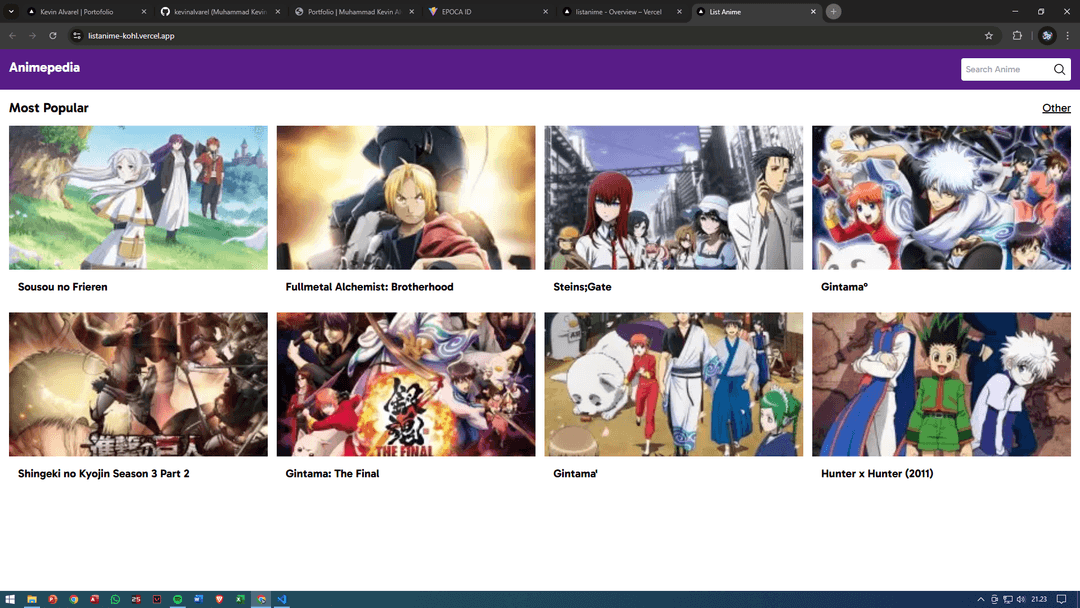Click the search magnifier icon in Animepedia
Viewport: 1080px width, 608px height.
click(1059, 69)
